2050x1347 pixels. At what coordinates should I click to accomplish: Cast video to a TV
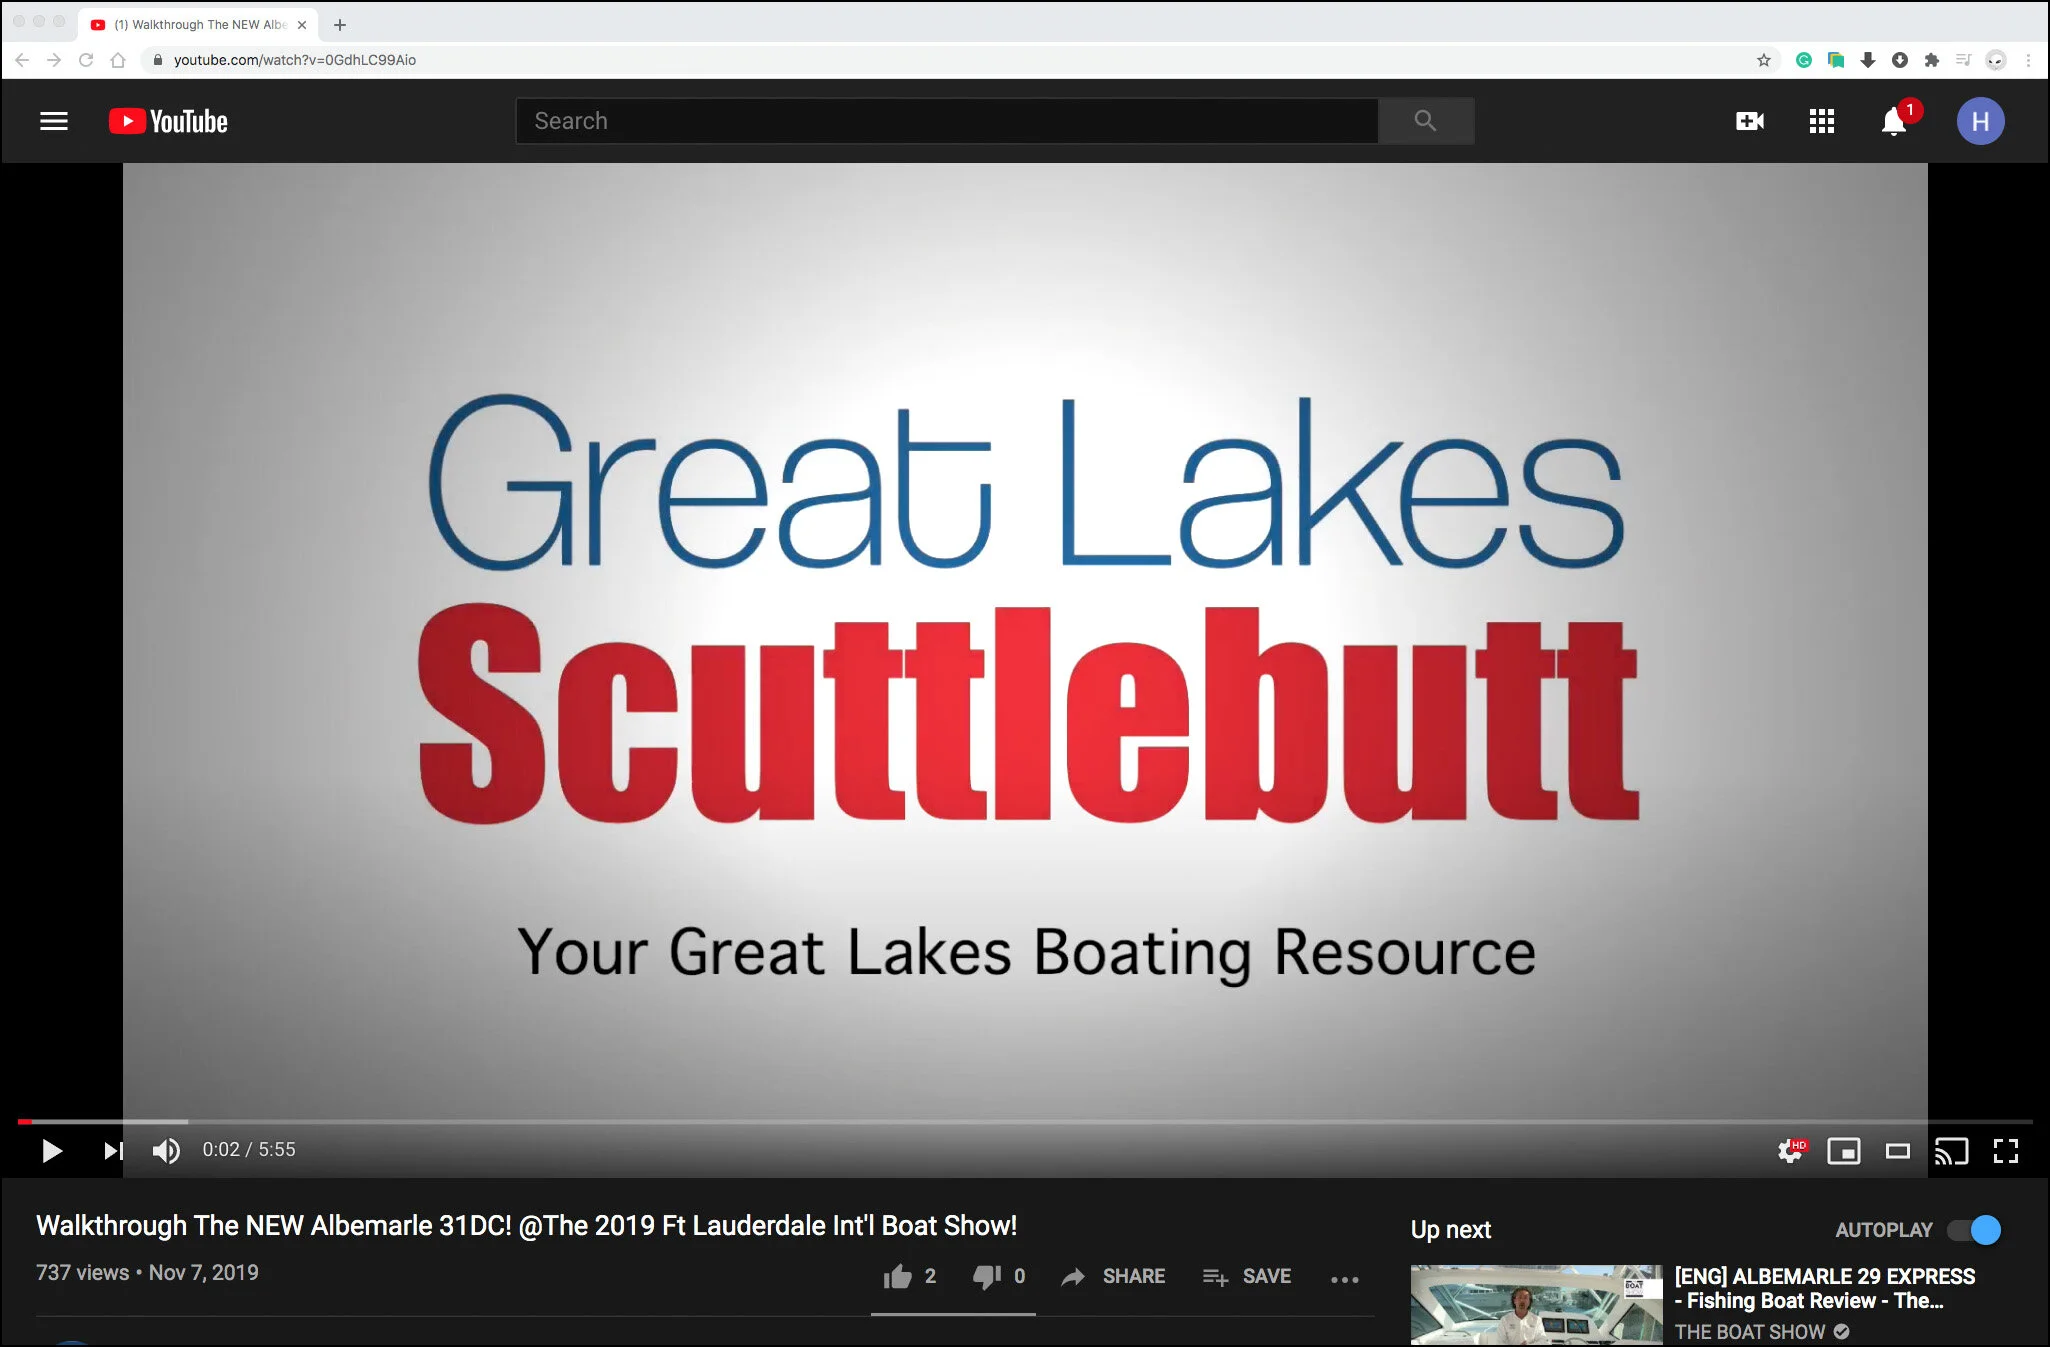point(1950,1151)
